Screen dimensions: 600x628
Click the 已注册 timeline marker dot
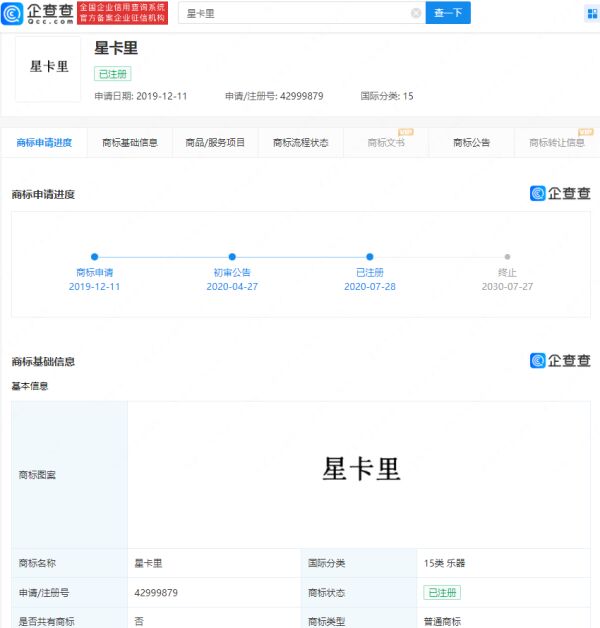(370, 257)
